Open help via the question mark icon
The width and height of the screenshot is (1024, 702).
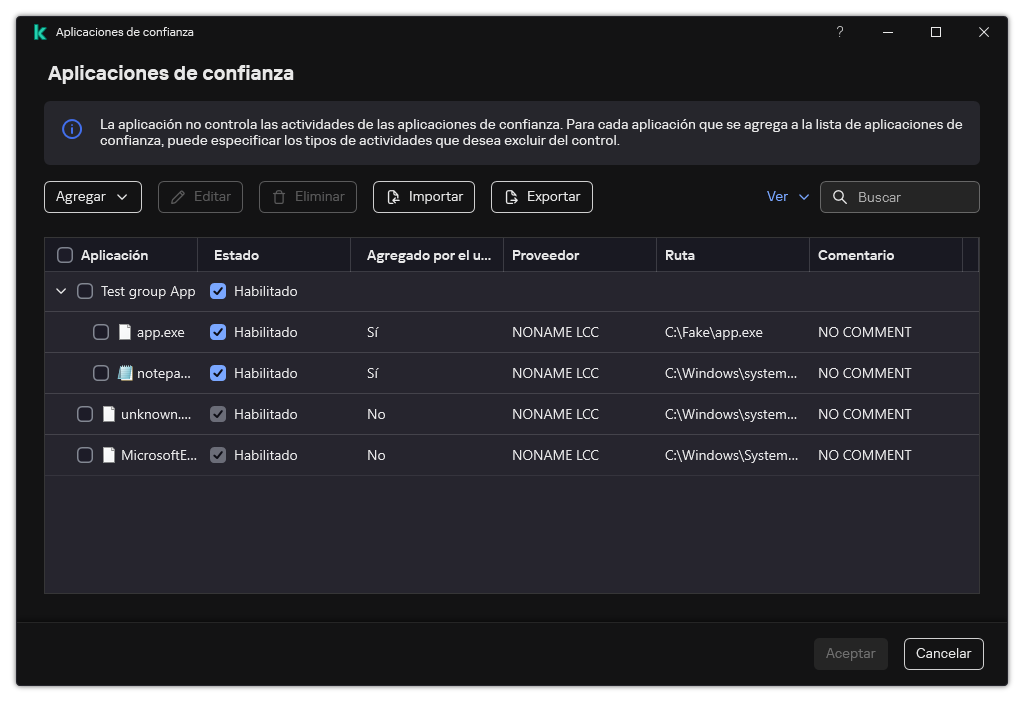(x=839, y=31)
